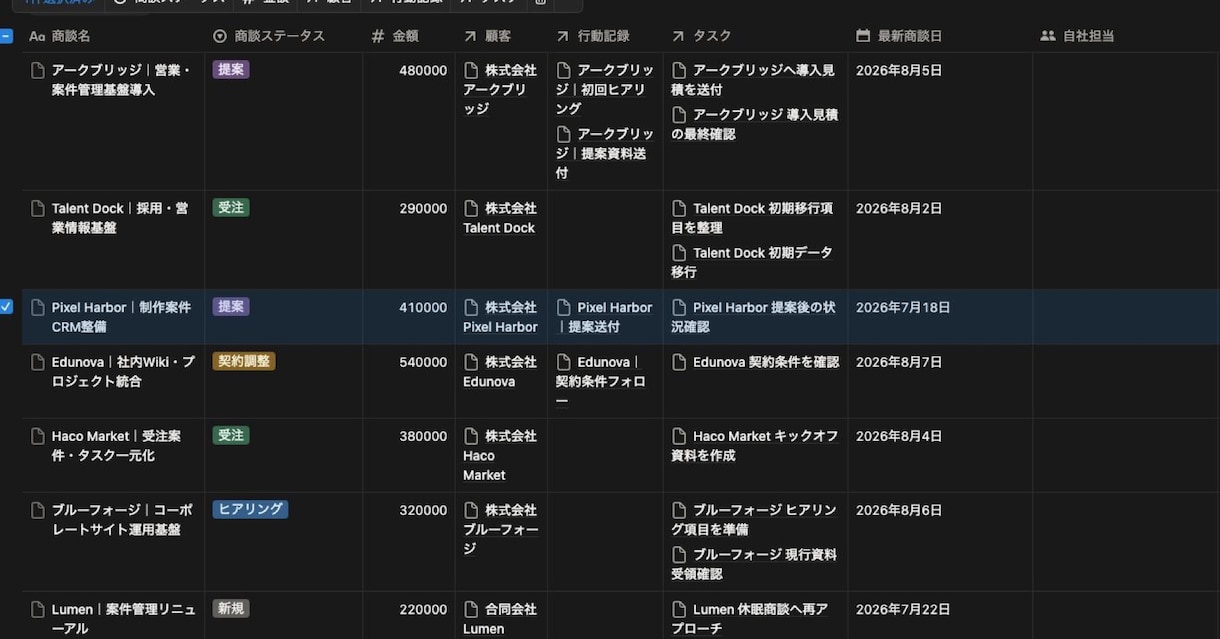Click icon of アークブリッジ｜初回ヒアリング record
Image resolution: width=1220 pixels, height=639 pixels.
click(564, 70)
